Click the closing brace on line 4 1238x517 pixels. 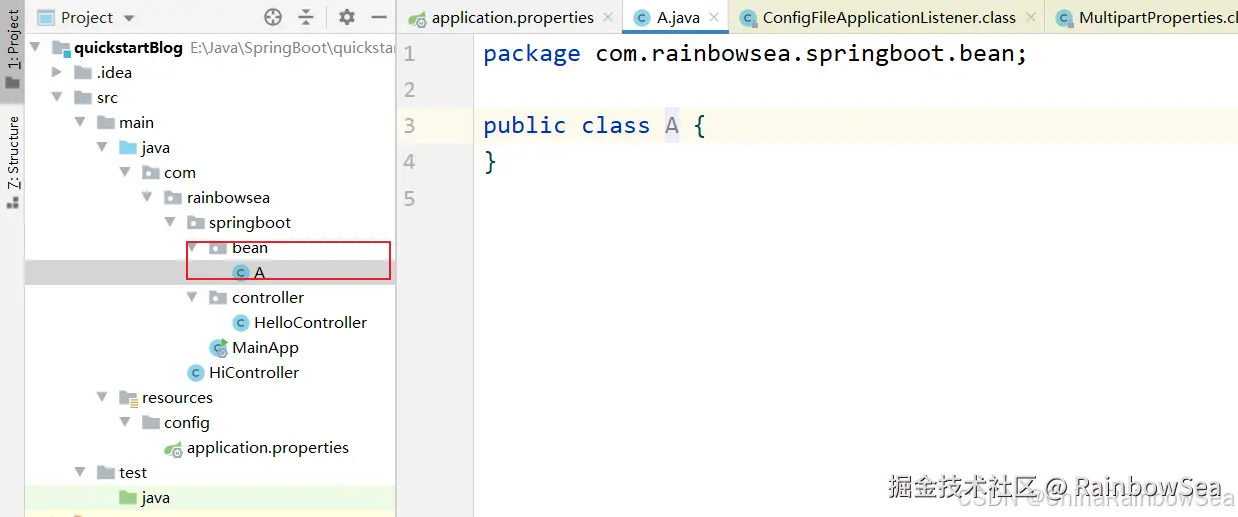[x=490, y=162]
